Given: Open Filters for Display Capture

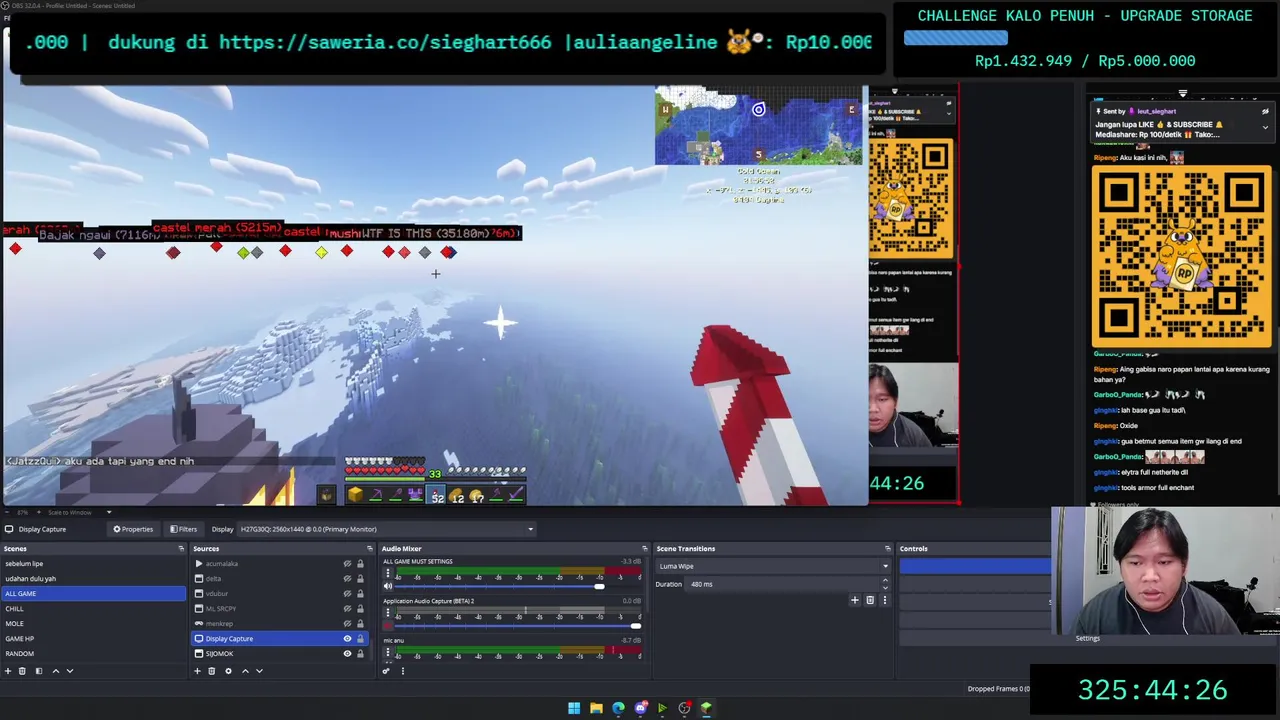Looking at the screenshot, I should pos(183,529).
